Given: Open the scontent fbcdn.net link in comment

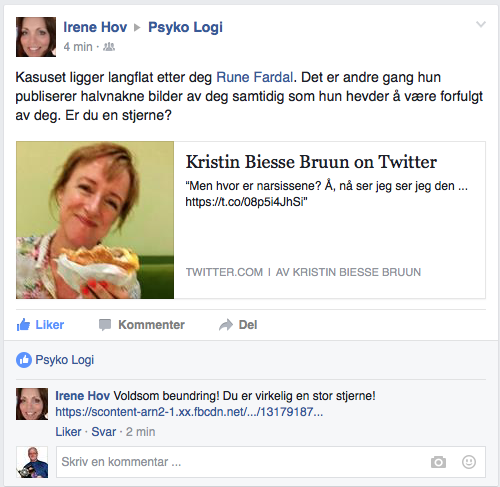Looking at the screenshot, I should pos(189,412).
